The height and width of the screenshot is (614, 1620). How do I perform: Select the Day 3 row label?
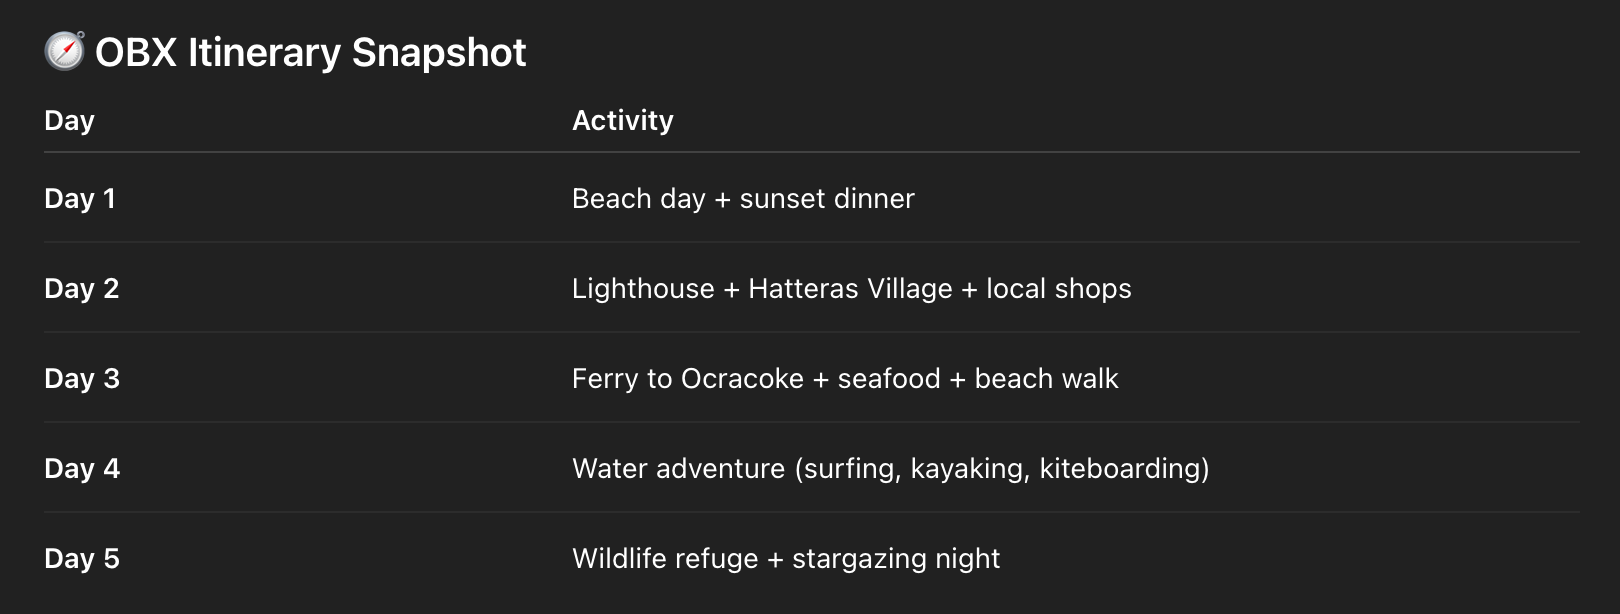point(82,379)
